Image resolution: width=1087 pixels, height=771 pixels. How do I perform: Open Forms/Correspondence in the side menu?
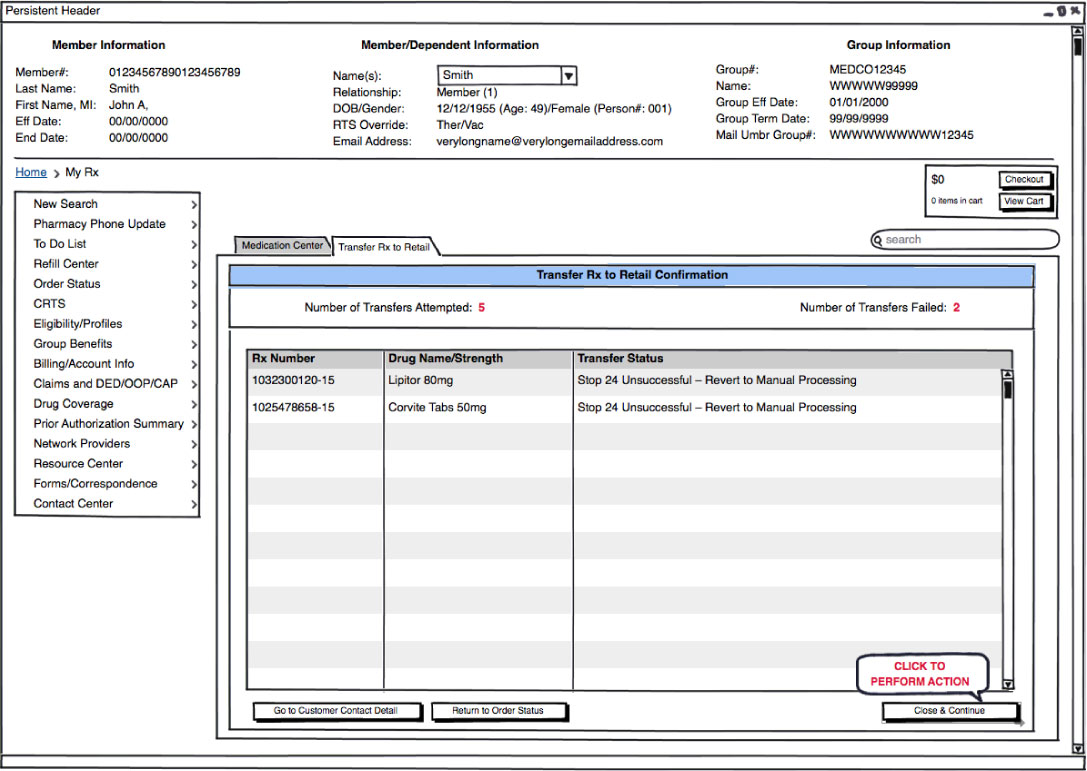96,484
